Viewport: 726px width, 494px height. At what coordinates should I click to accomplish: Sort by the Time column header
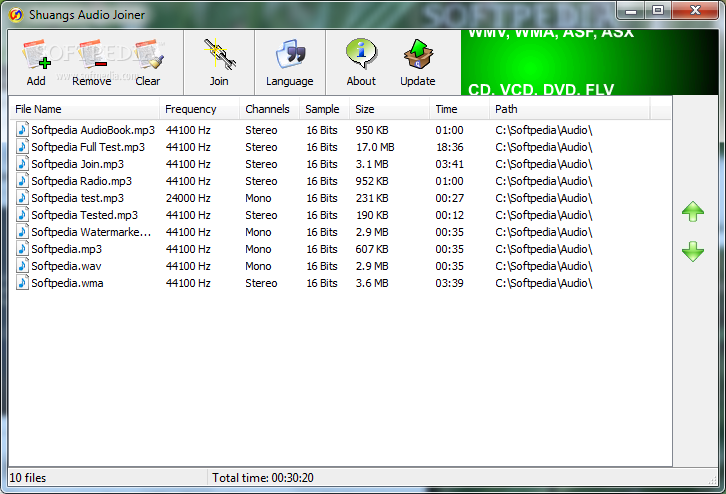(459, 109)
